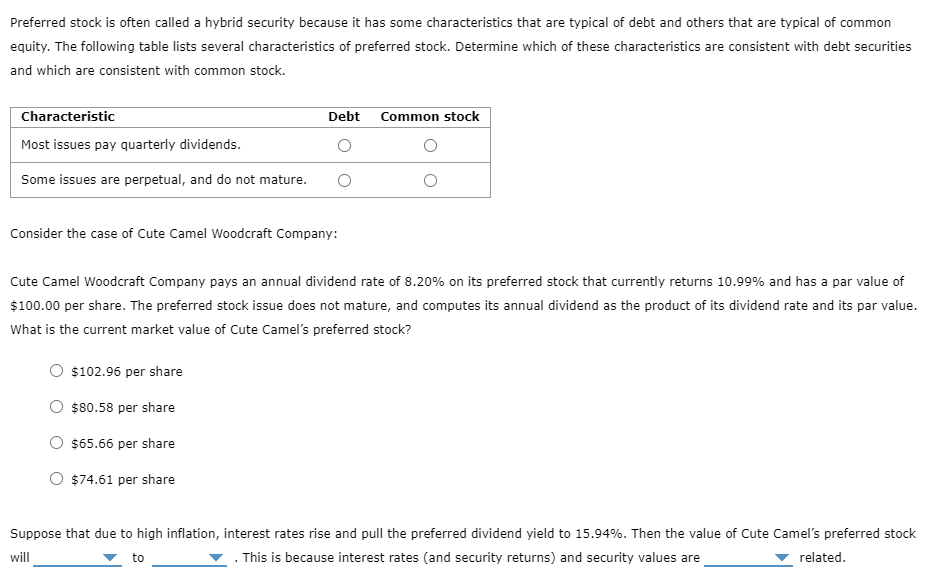This screenshot has width=934, height=581.
Task: Click the Debt column header
Action: click(344, 117)
